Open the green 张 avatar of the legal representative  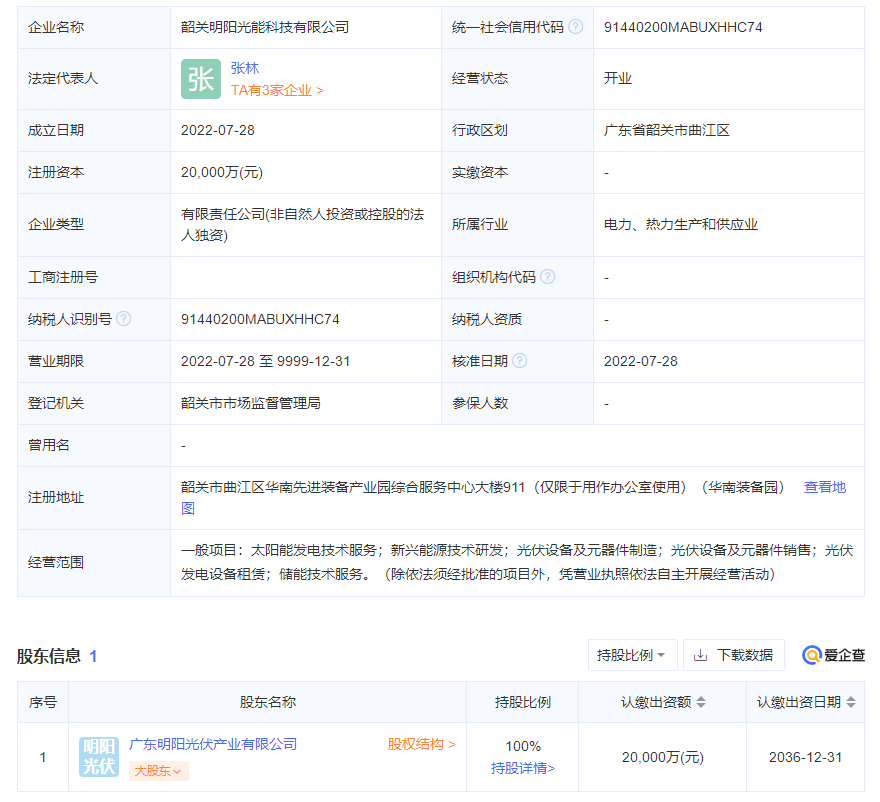pos(200,79)
